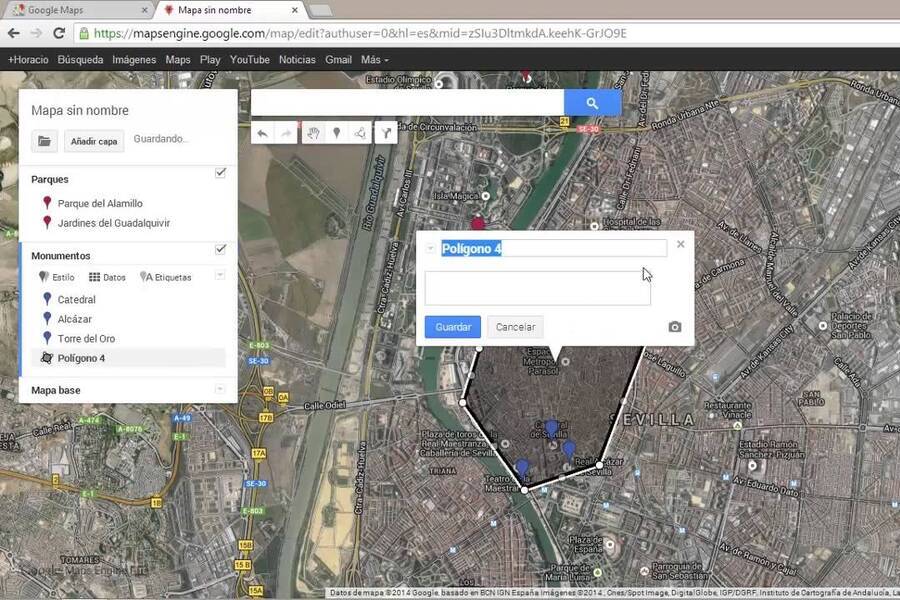Choose the draw line tool
Viewport: 900px width, 600px height.
359,133
